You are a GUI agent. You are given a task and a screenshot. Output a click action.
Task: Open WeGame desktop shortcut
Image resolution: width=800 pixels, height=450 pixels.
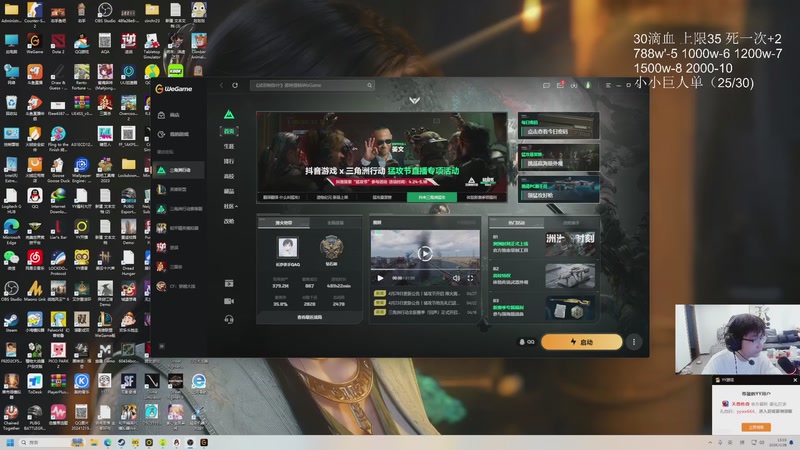(35, 43)
